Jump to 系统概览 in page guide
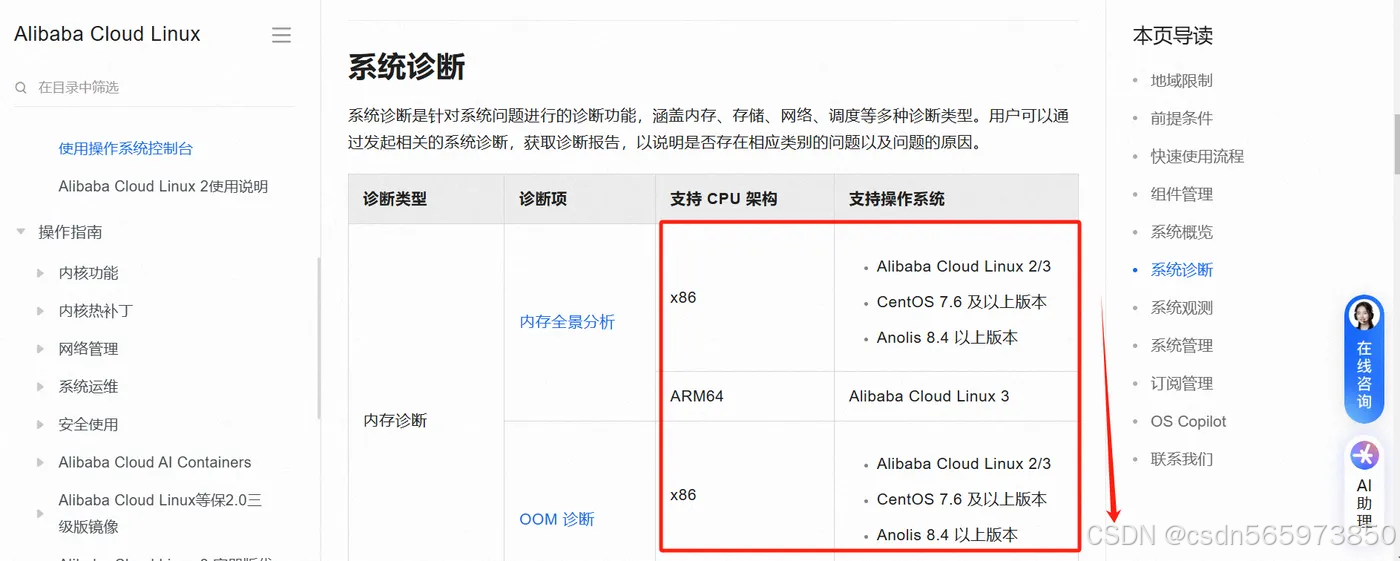The width and height of the screenshot is (1400, 561). (1181, 232)
